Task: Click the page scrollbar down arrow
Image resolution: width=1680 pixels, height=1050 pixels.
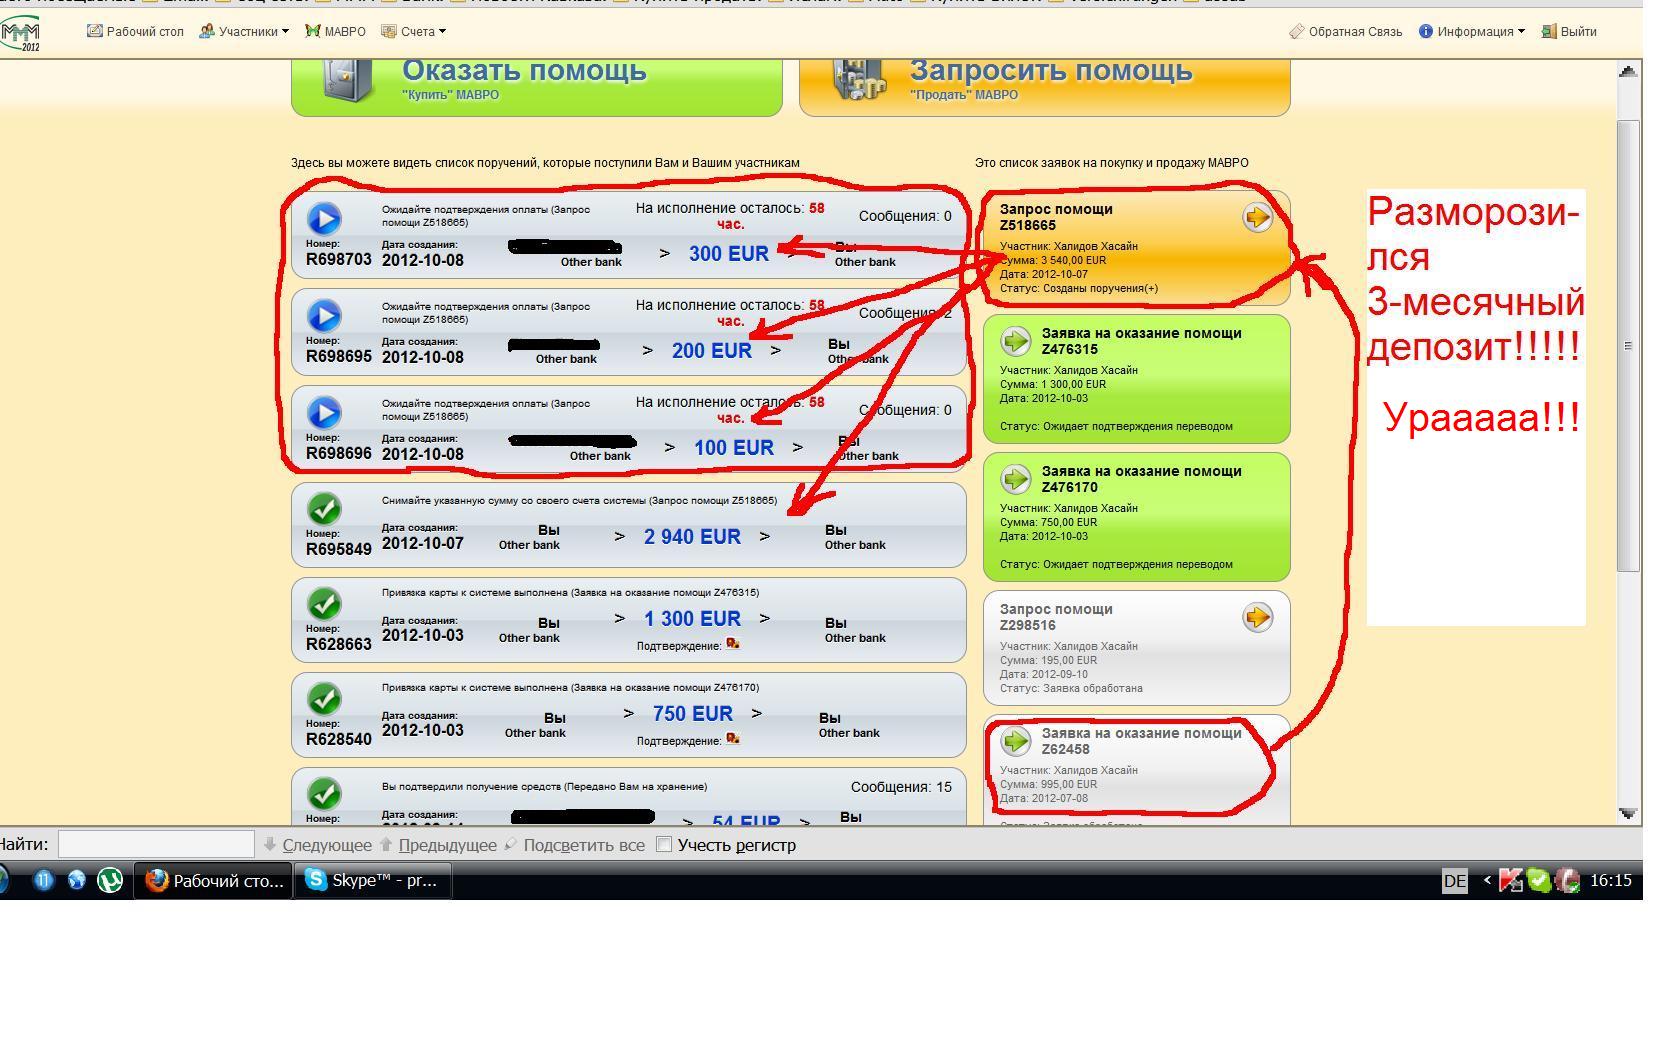Action: tap(1628, 814)
